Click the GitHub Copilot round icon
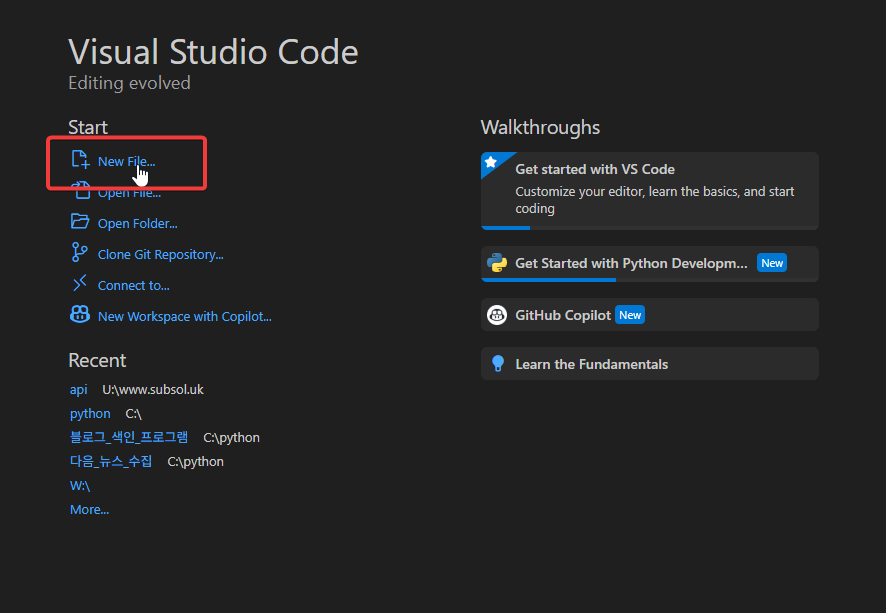 497,315
